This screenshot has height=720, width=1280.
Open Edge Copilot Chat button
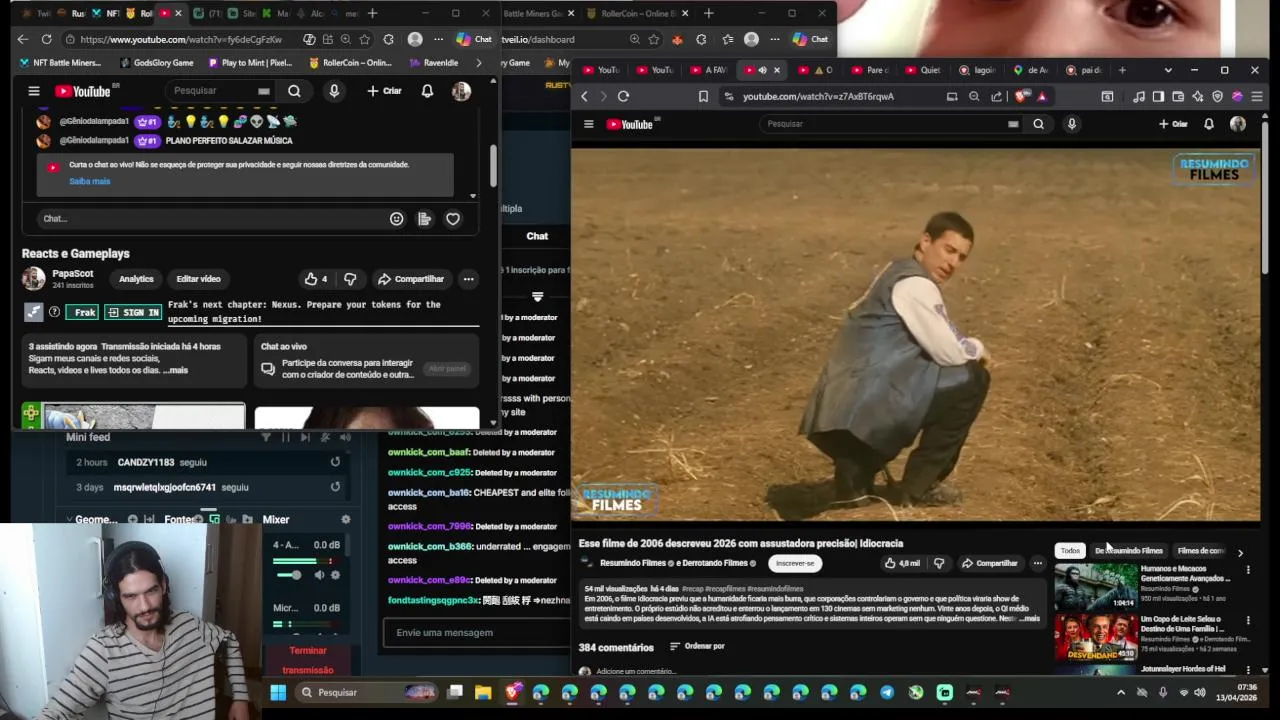[x=474, y=39]
